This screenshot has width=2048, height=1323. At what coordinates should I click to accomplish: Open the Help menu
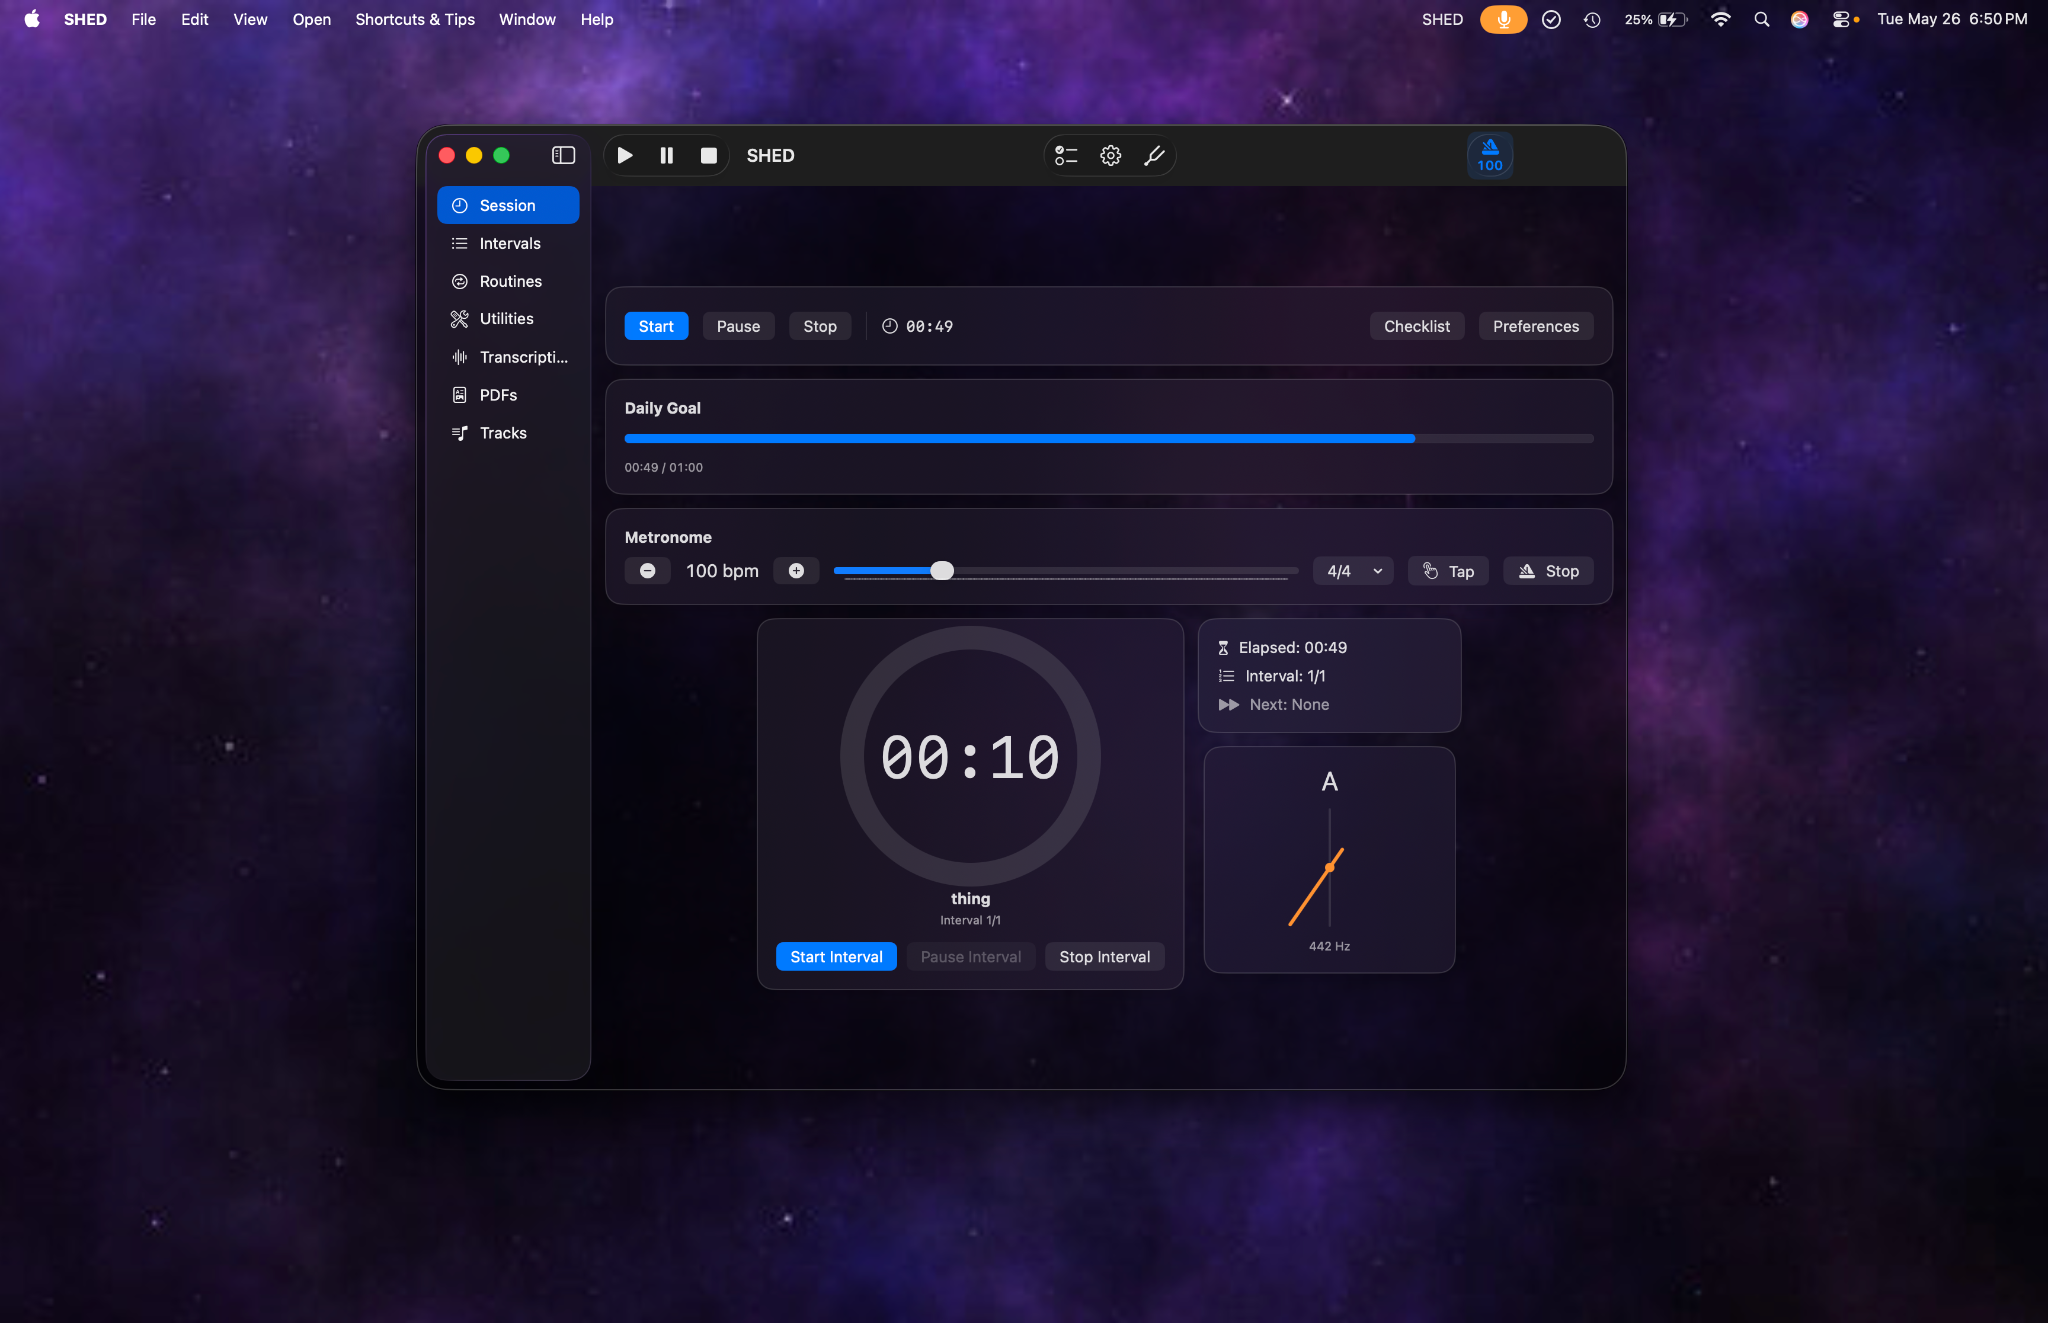tap(597, 19)
